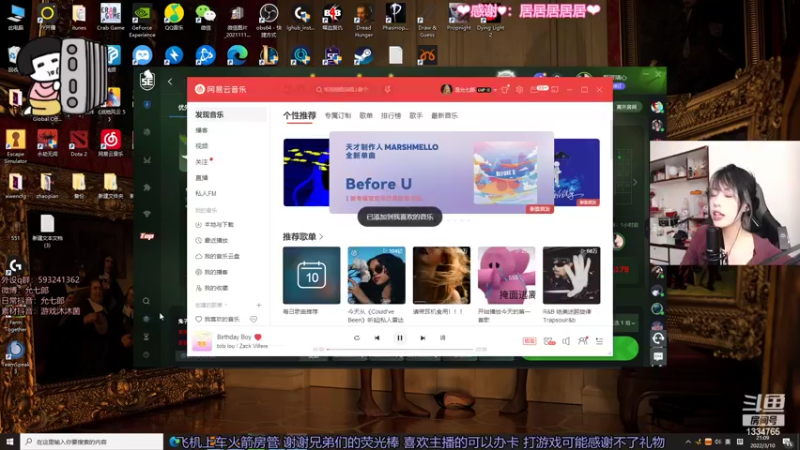This screenshot has width=800, height=450.
Task: Open NetEase Music settings gear
Action: [519, 89]
